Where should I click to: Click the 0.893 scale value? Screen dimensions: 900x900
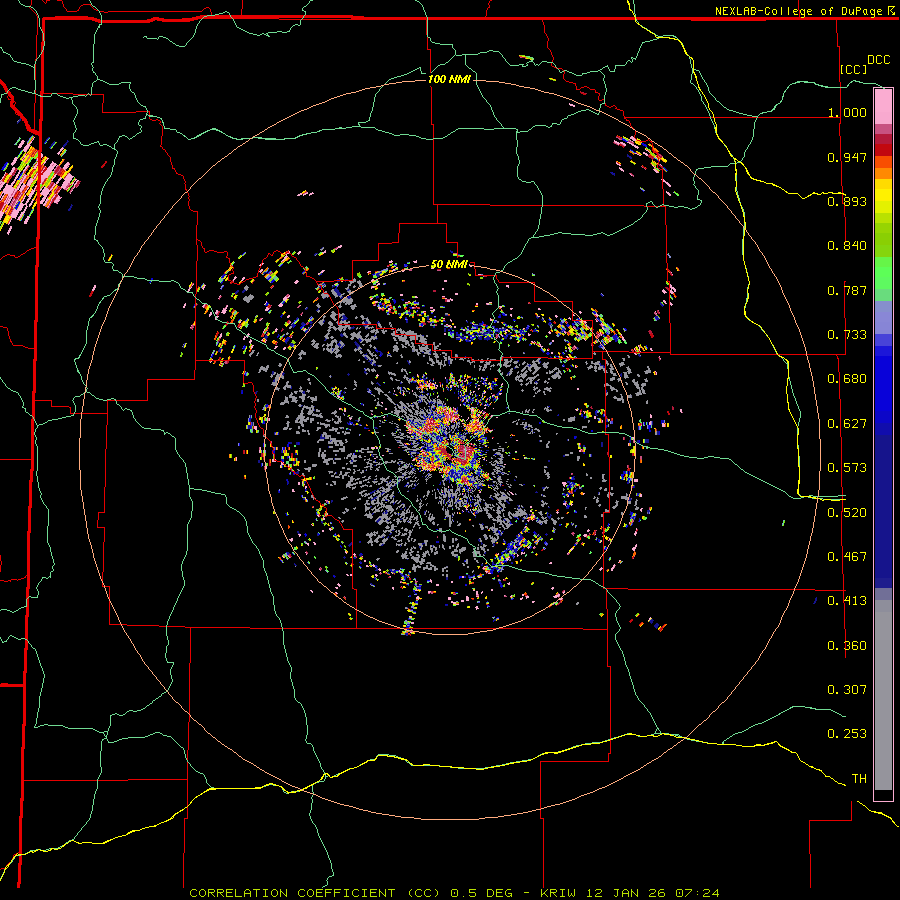[847, 201]
